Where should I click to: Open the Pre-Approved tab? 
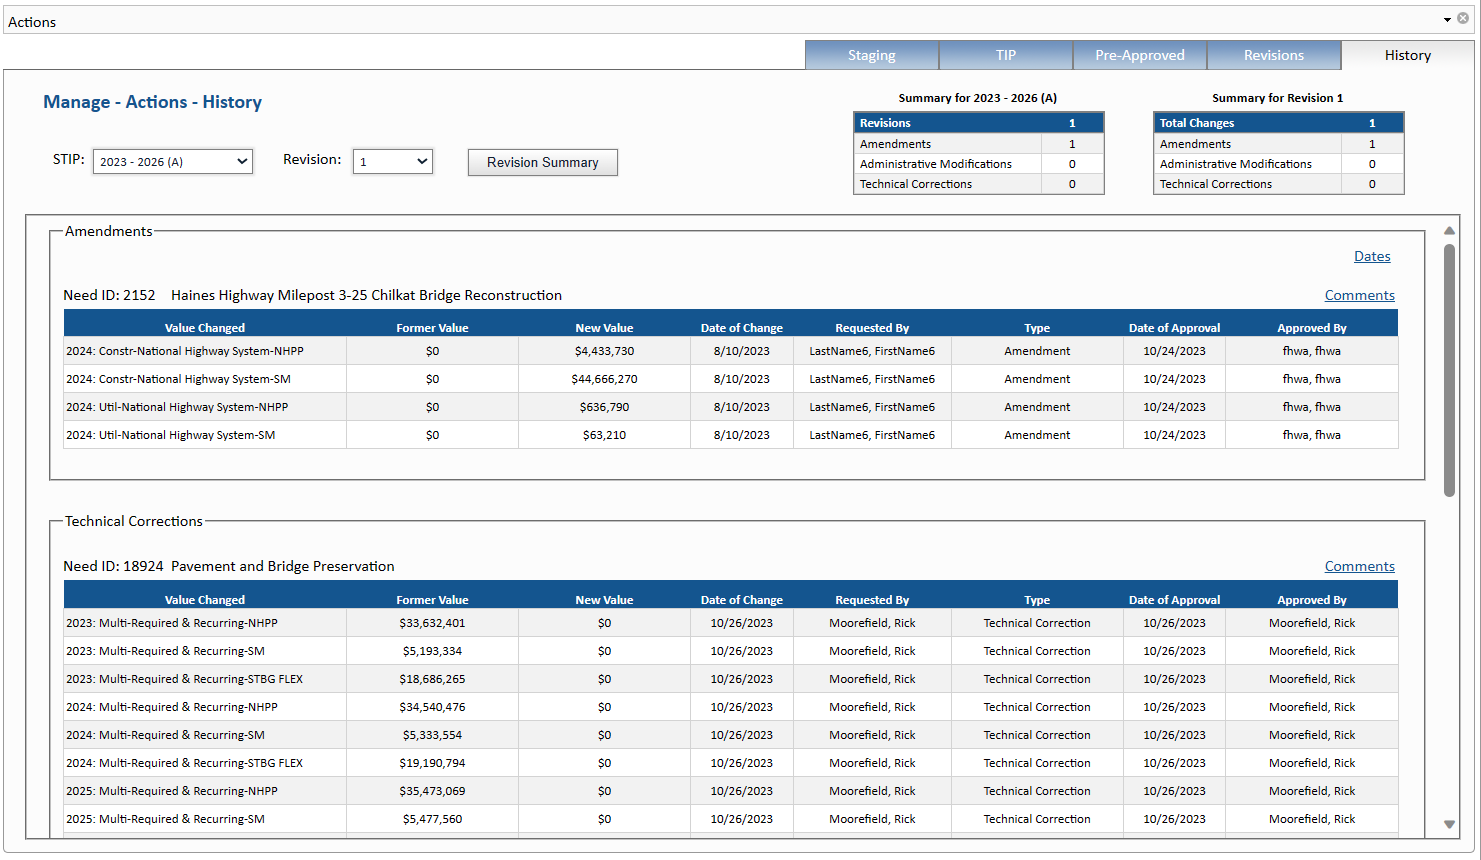tap(1140, 55)
